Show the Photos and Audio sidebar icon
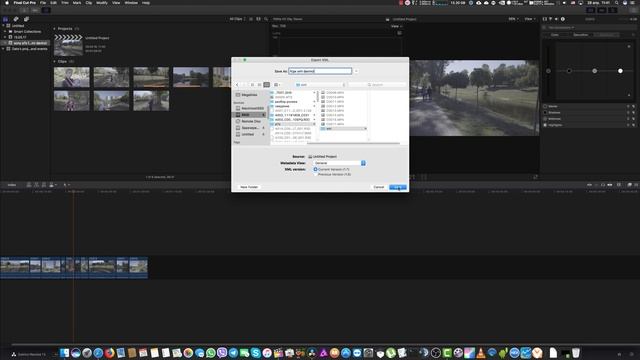This screenshot has height=360, width=640. point(16,19)
